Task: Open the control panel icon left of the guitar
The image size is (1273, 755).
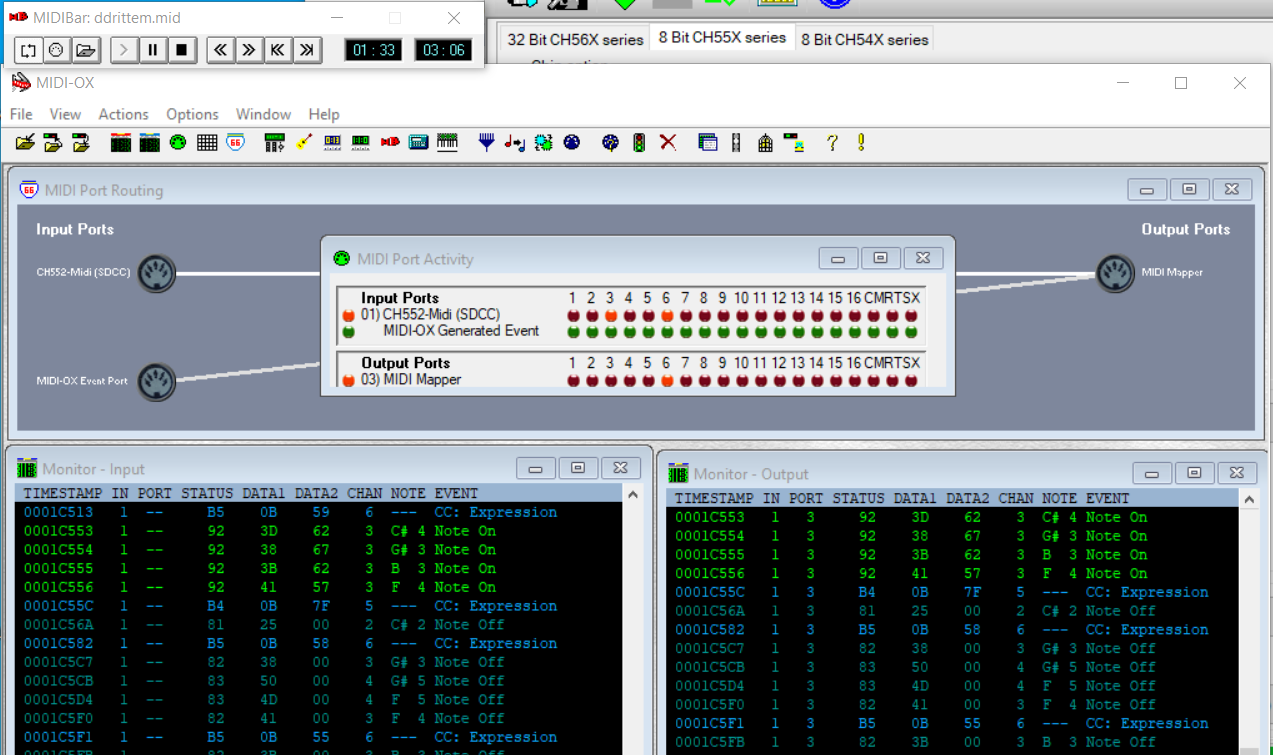Action: pyautogui.click(x=274, y=143)
